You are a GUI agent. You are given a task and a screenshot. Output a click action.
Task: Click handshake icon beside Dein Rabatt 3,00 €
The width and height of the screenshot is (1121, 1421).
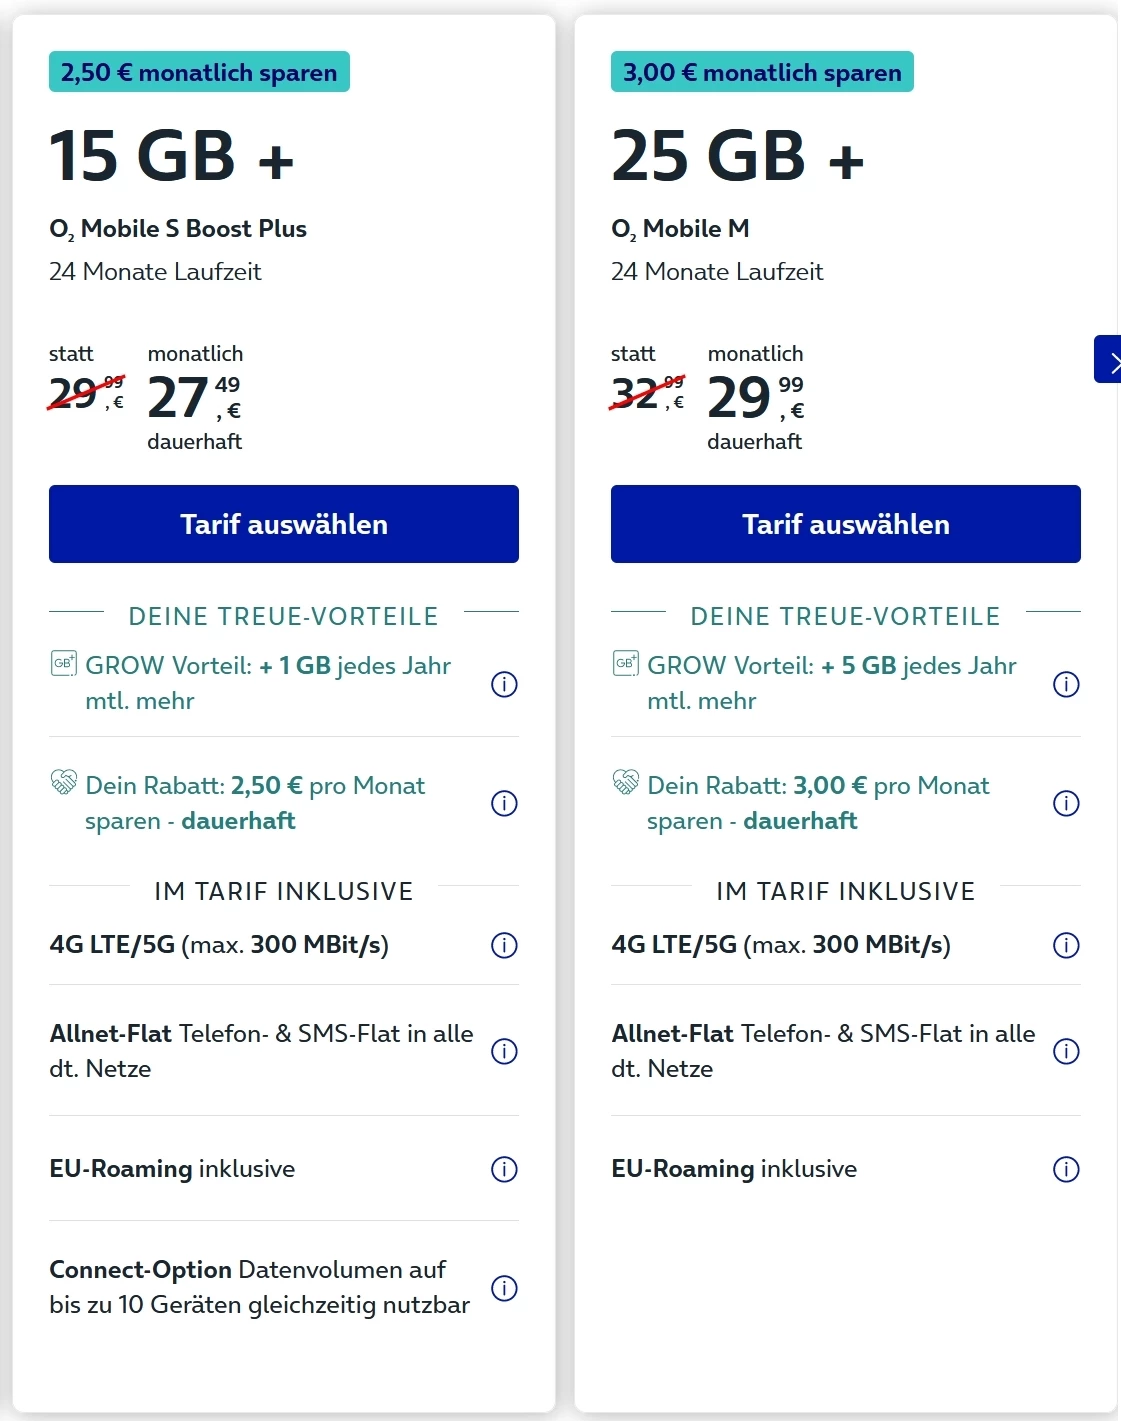click(625, 782)
